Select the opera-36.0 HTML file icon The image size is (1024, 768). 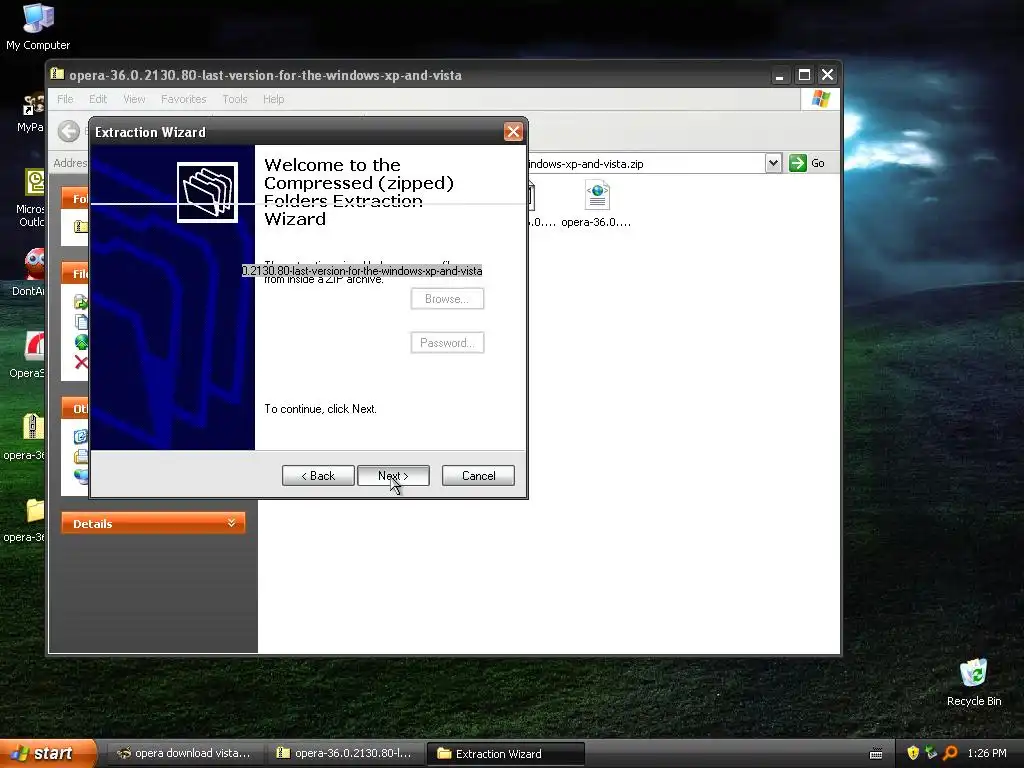coord(596,195)
